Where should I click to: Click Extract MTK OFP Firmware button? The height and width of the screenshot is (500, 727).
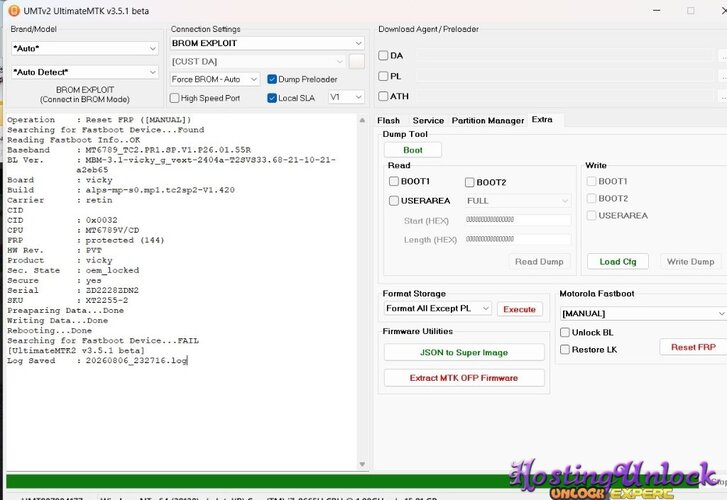[x=464, y=378]
